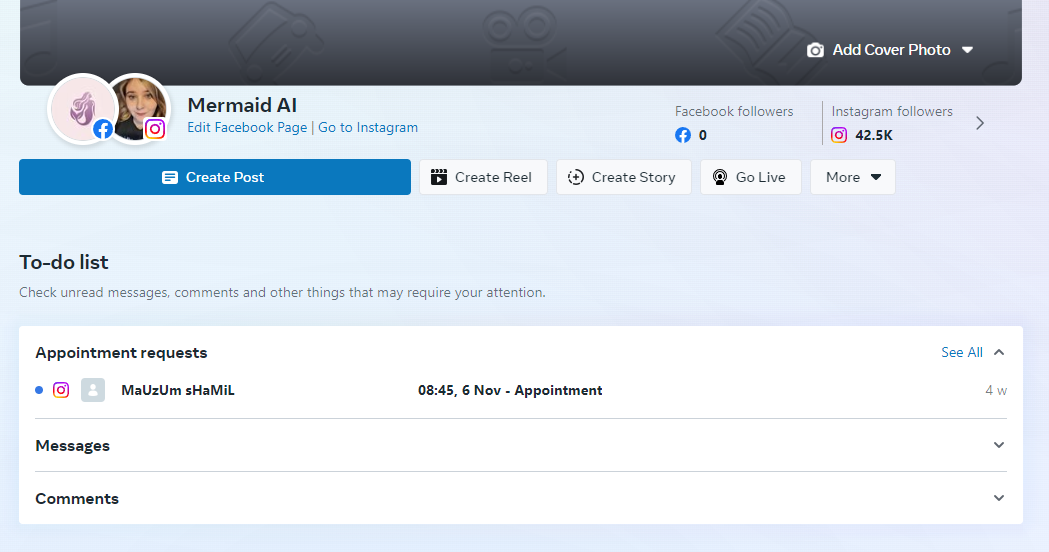Screen dimensions: 1049x552
Task: Click the Messages heading
Action: [x=72, y=446]
